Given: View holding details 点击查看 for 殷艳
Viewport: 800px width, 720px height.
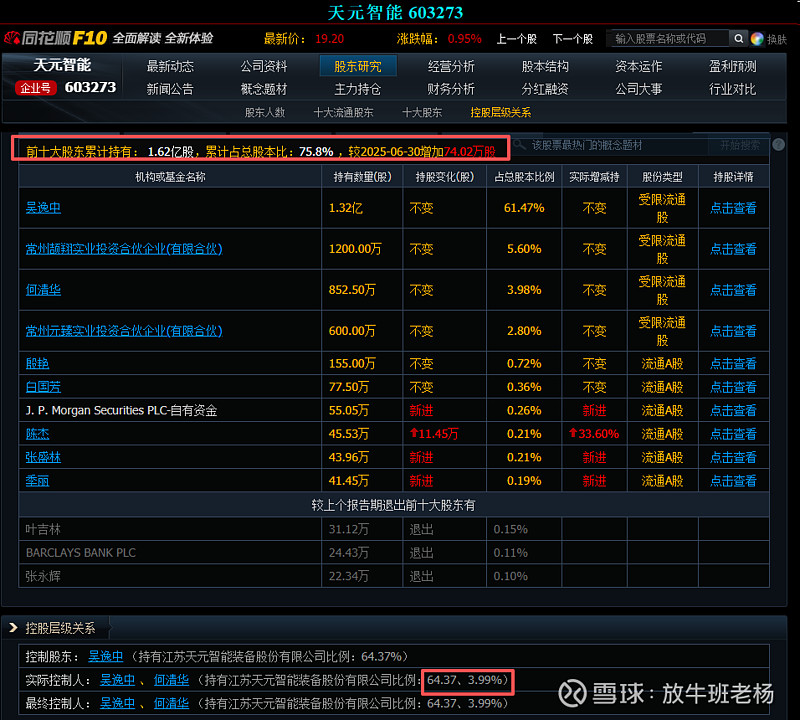Looking at the screenshot, I should pos(733,363).
